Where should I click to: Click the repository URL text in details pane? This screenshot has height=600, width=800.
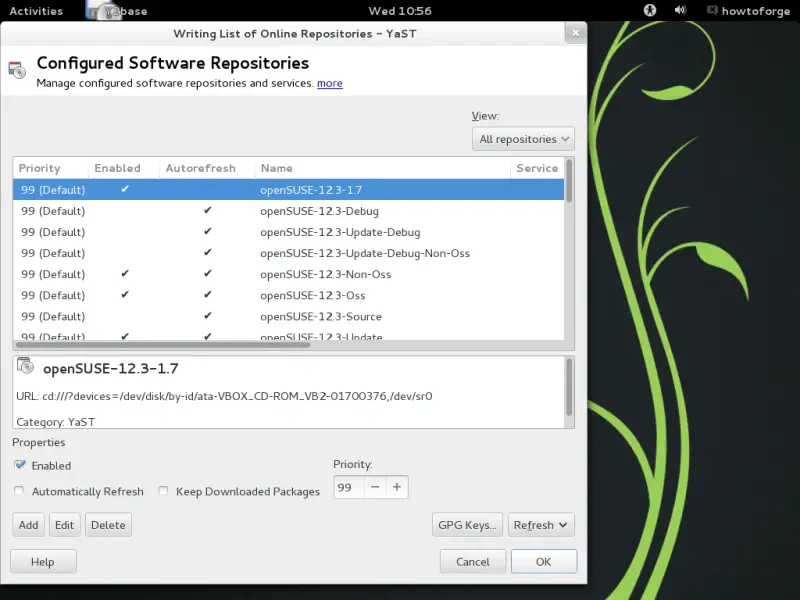224,396
